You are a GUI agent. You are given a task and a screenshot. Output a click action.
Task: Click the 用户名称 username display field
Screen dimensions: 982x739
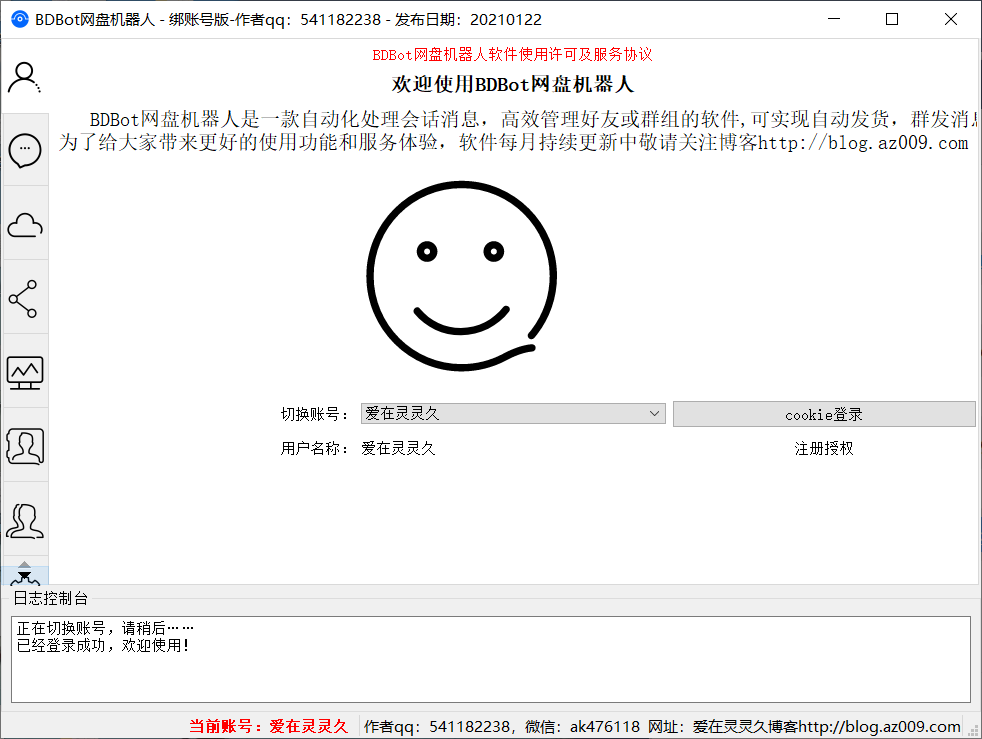tap(400, 450)
